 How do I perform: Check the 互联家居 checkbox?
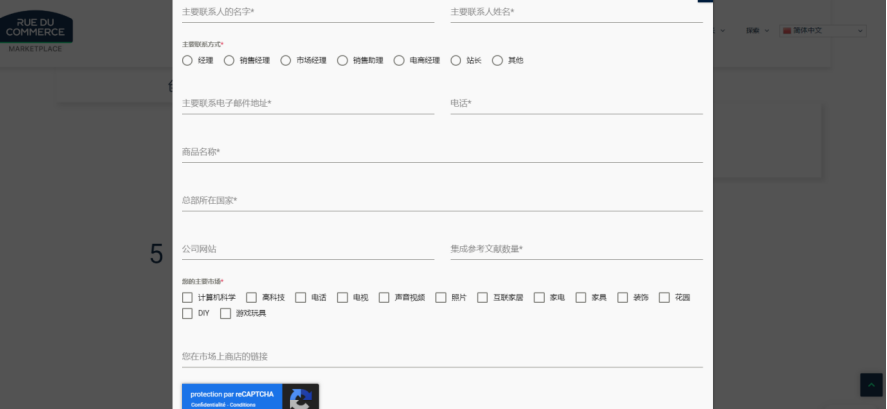coord(483,298)
